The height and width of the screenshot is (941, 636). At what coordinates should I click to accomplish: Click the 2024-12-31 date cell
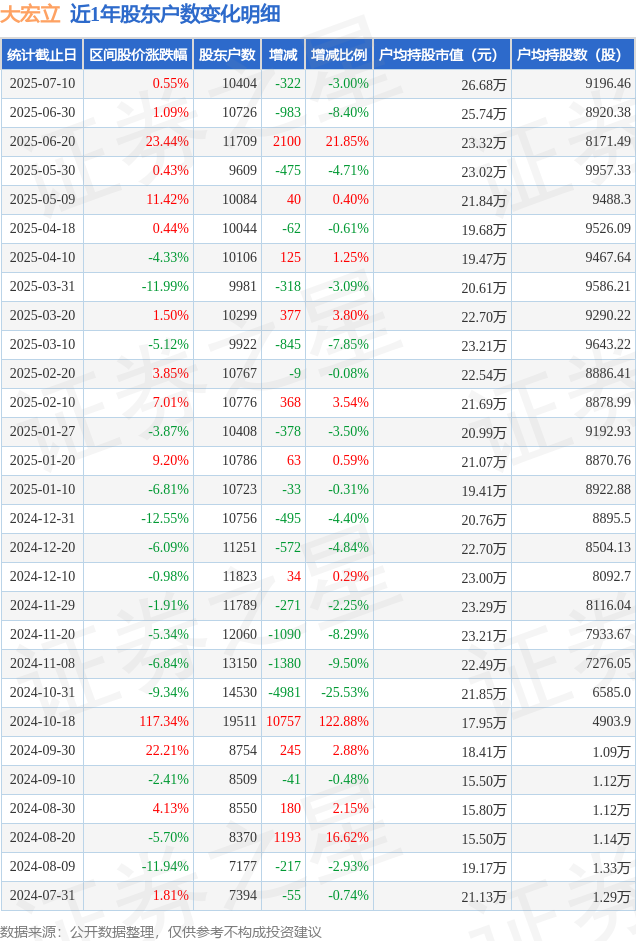43,519
